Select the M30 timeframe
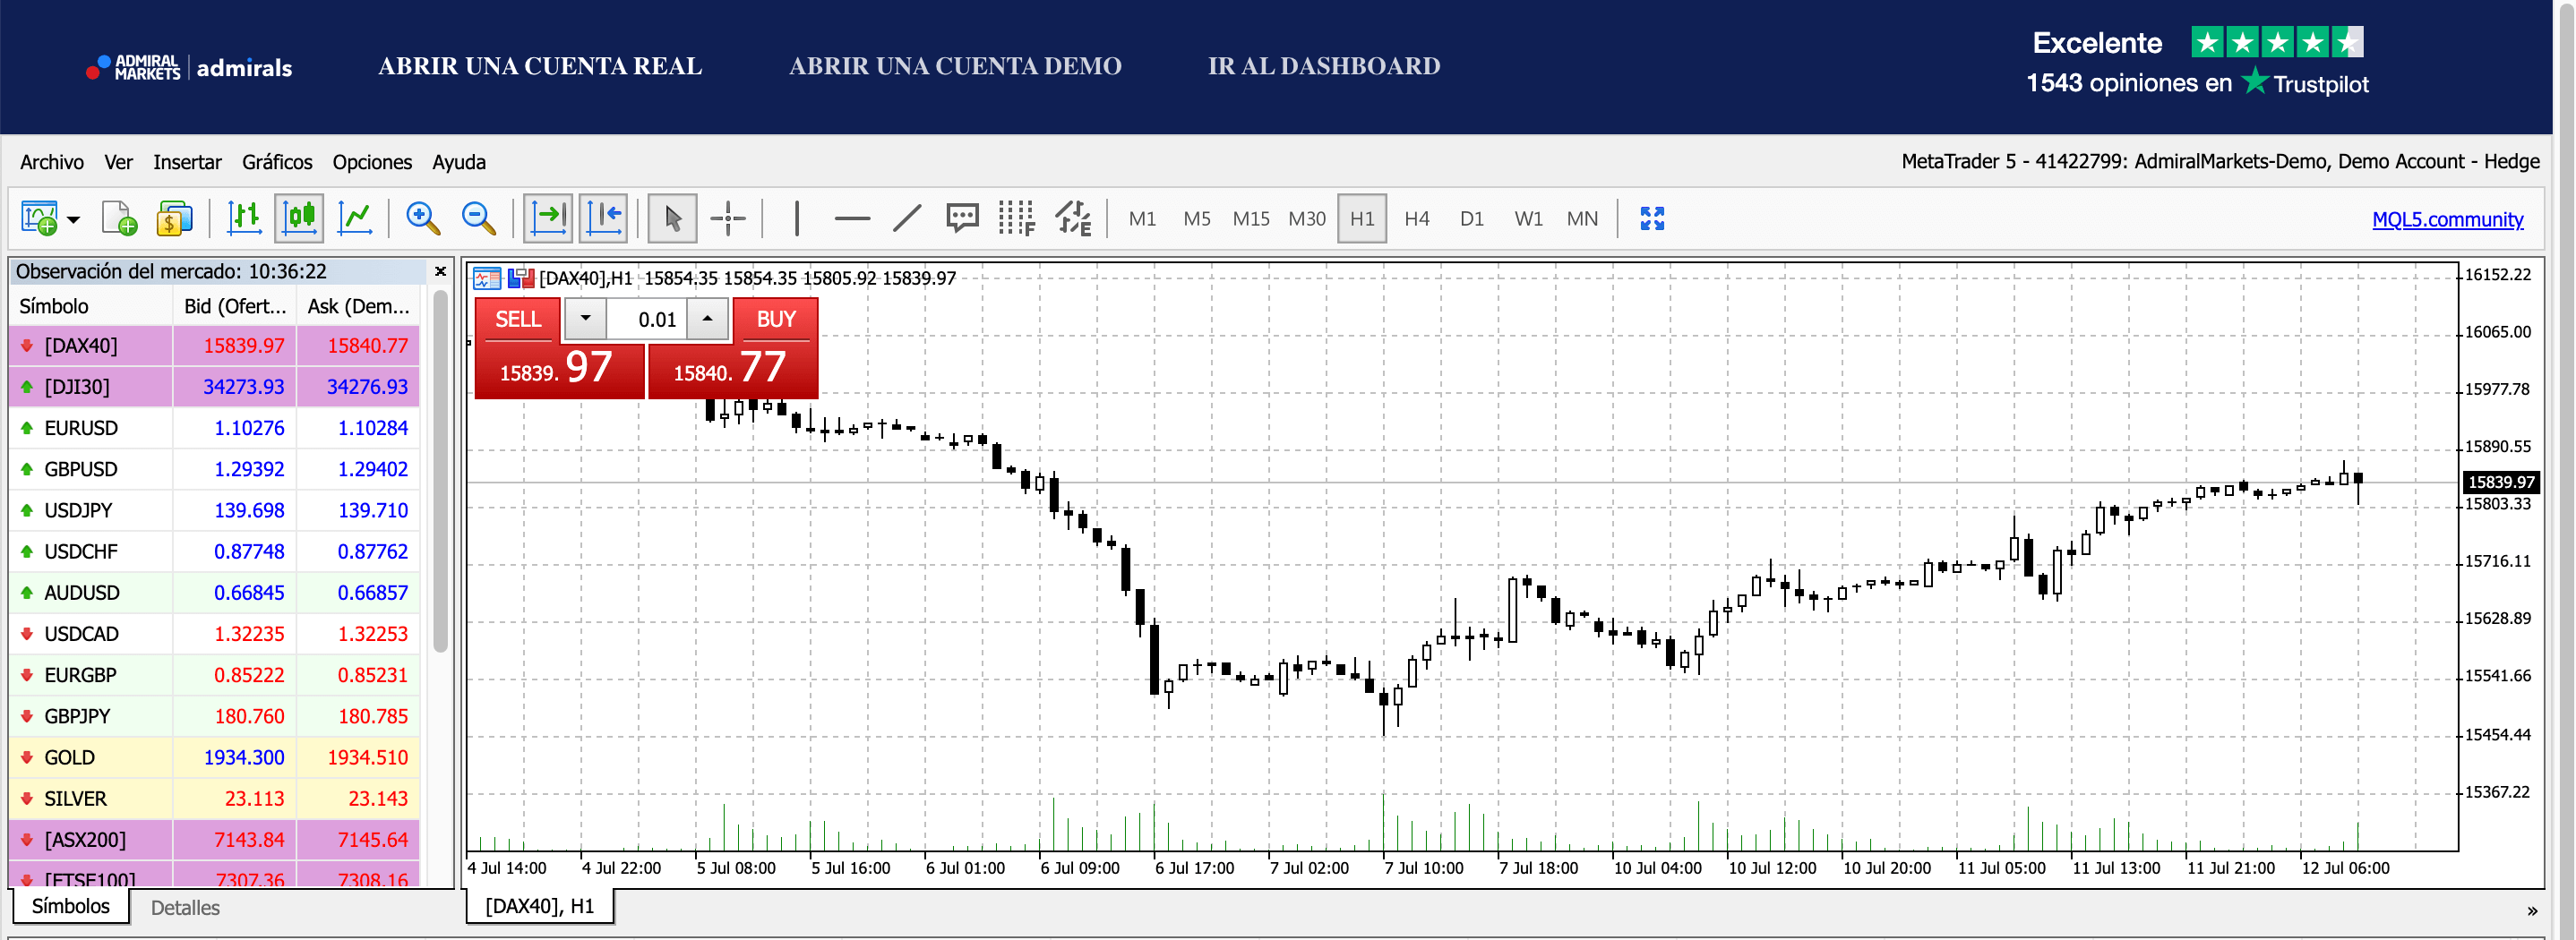The image size is (2576, 940). (x=1307, y=218)
